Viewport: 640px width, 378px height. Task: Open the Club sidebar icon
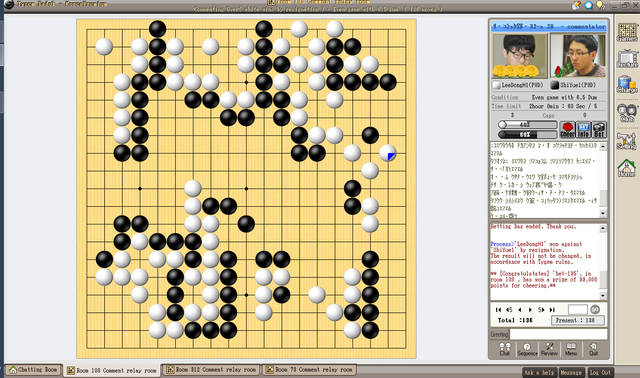pos(627,113)
